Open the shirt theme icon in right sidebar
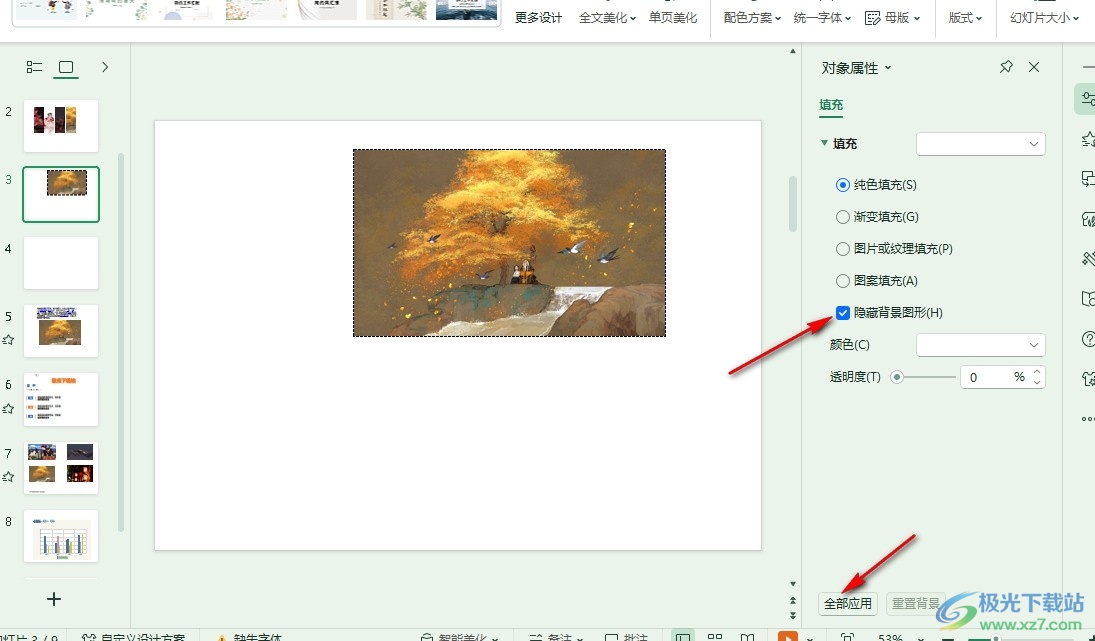This screenshot has width=1095, height=641. (x=1087, y=379)
